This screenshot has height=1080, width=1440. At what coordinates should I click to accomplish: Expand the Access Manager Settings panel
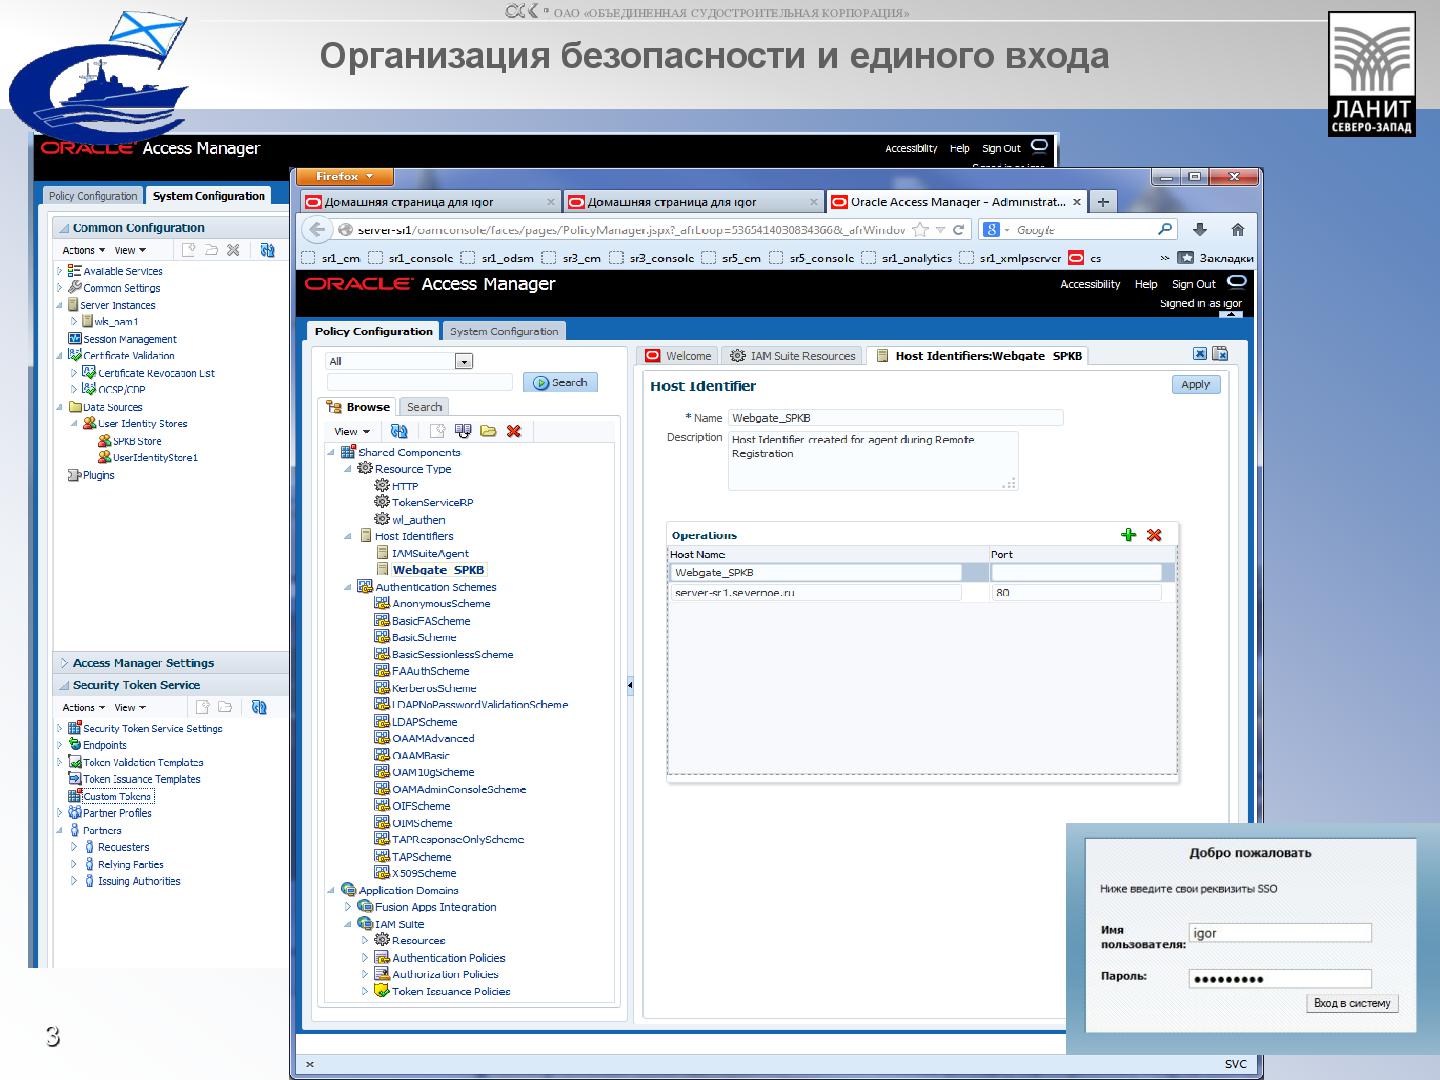coord(64,663)
